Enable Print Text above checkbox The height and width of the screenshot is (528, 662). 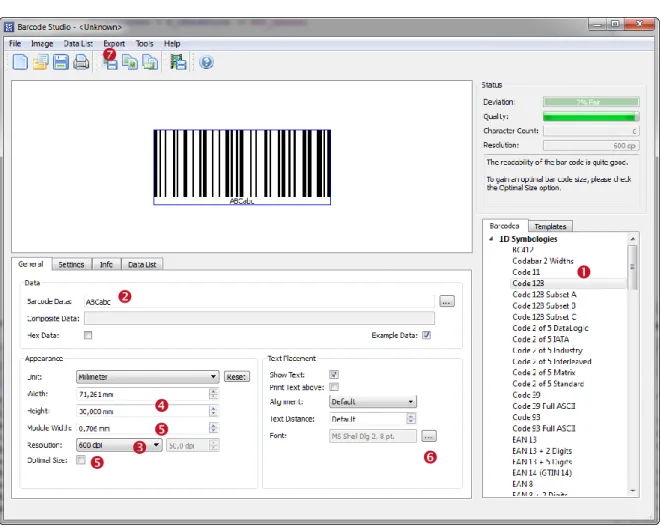pyautogui.click(x=334, y=387)
